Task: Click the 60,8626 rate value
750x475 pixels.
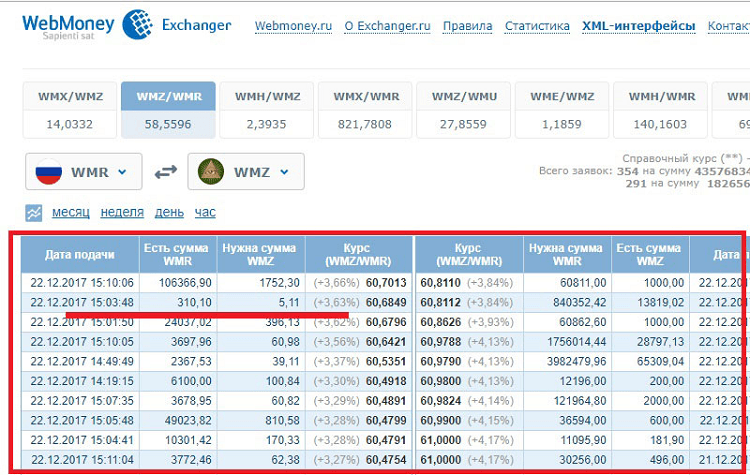Action: 441,322
